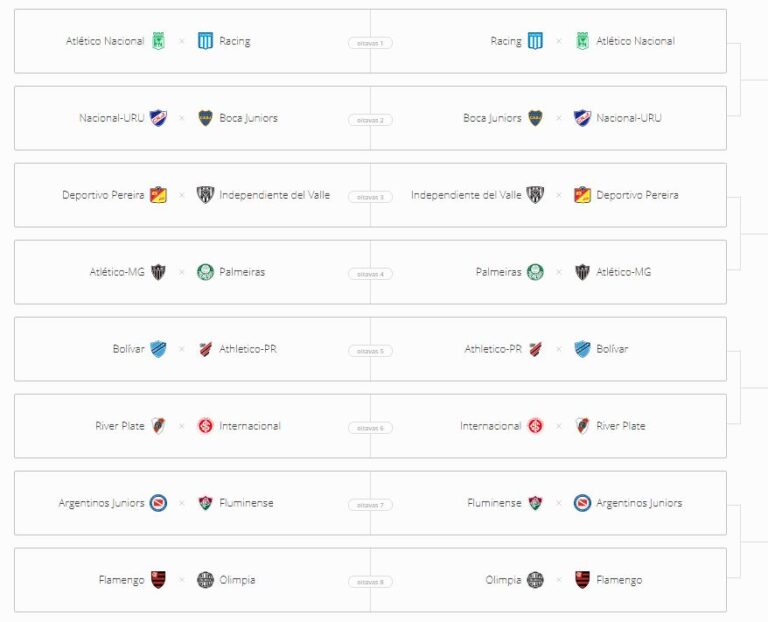Click Atlético Nacional crest in Racing × Atlético Nacional match
The width and height of the screenshot is (768, 622).
(582, 41)
